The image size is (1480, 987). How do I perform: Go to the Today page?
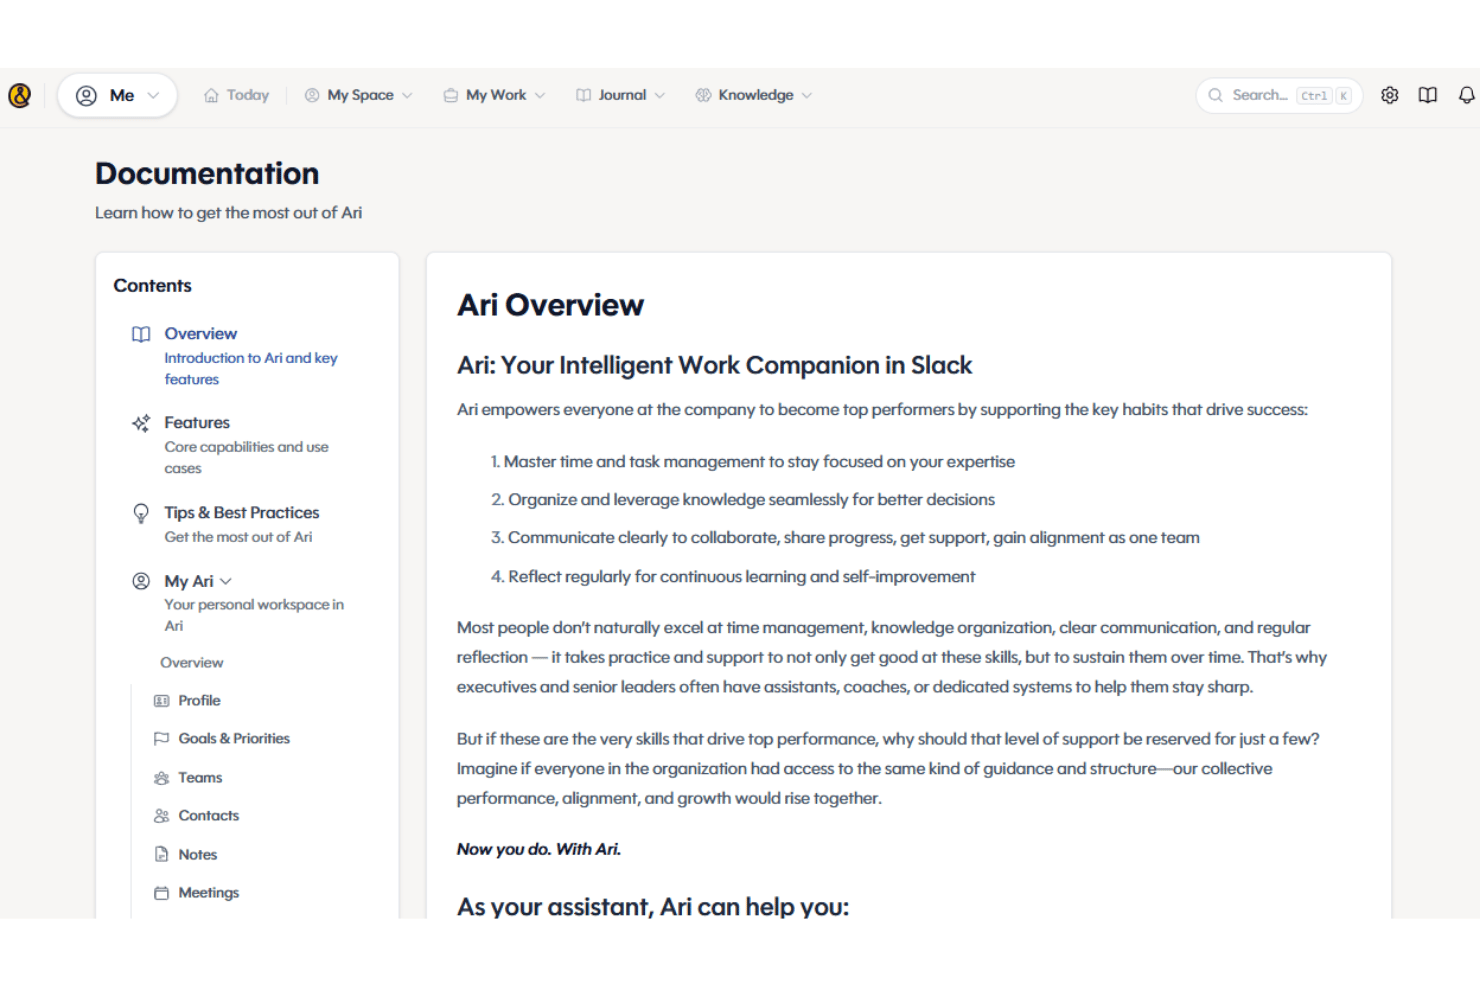pos(237,95)
